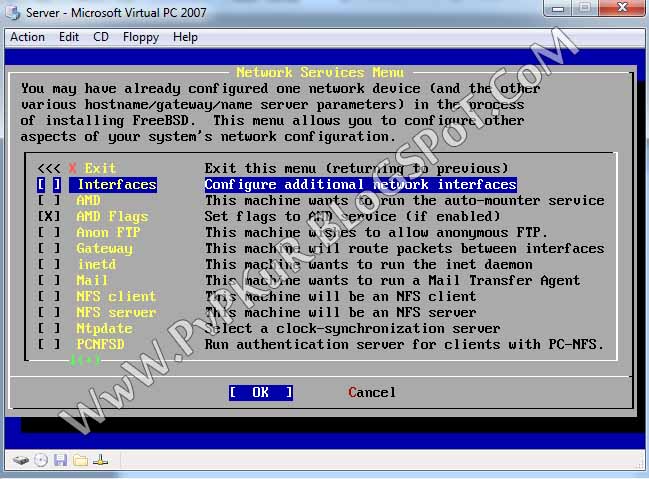Minimize the Virtual PC window
The height and width of the screenshot is (479, 649).
tap(558, 8)
